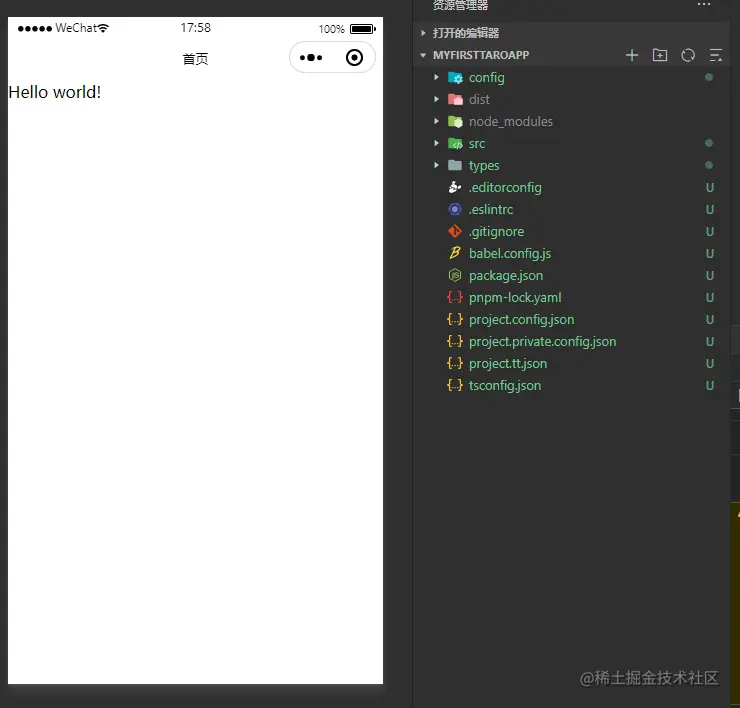
Task: Click the Hello world! text in simulator
Action: click(x=55, y=92)
